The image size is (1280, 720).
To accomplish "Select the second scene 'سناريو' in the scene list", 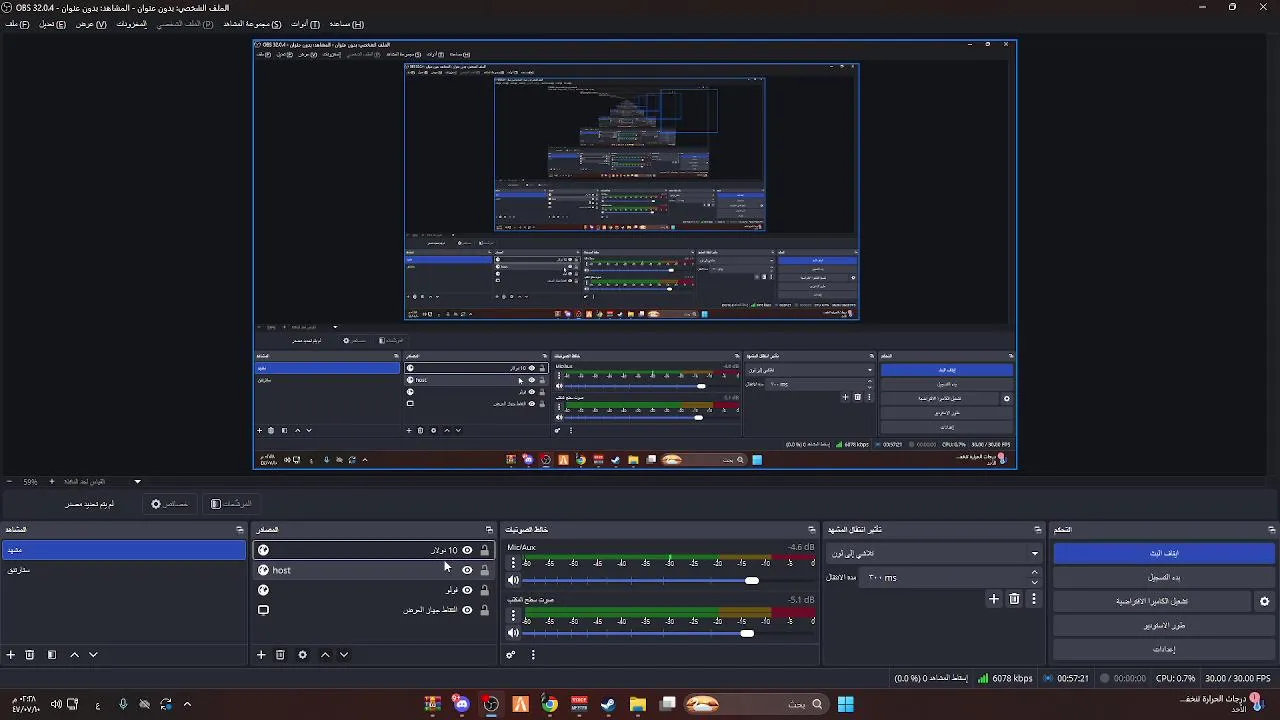I will pyautogui.click(x=122, y=570).
